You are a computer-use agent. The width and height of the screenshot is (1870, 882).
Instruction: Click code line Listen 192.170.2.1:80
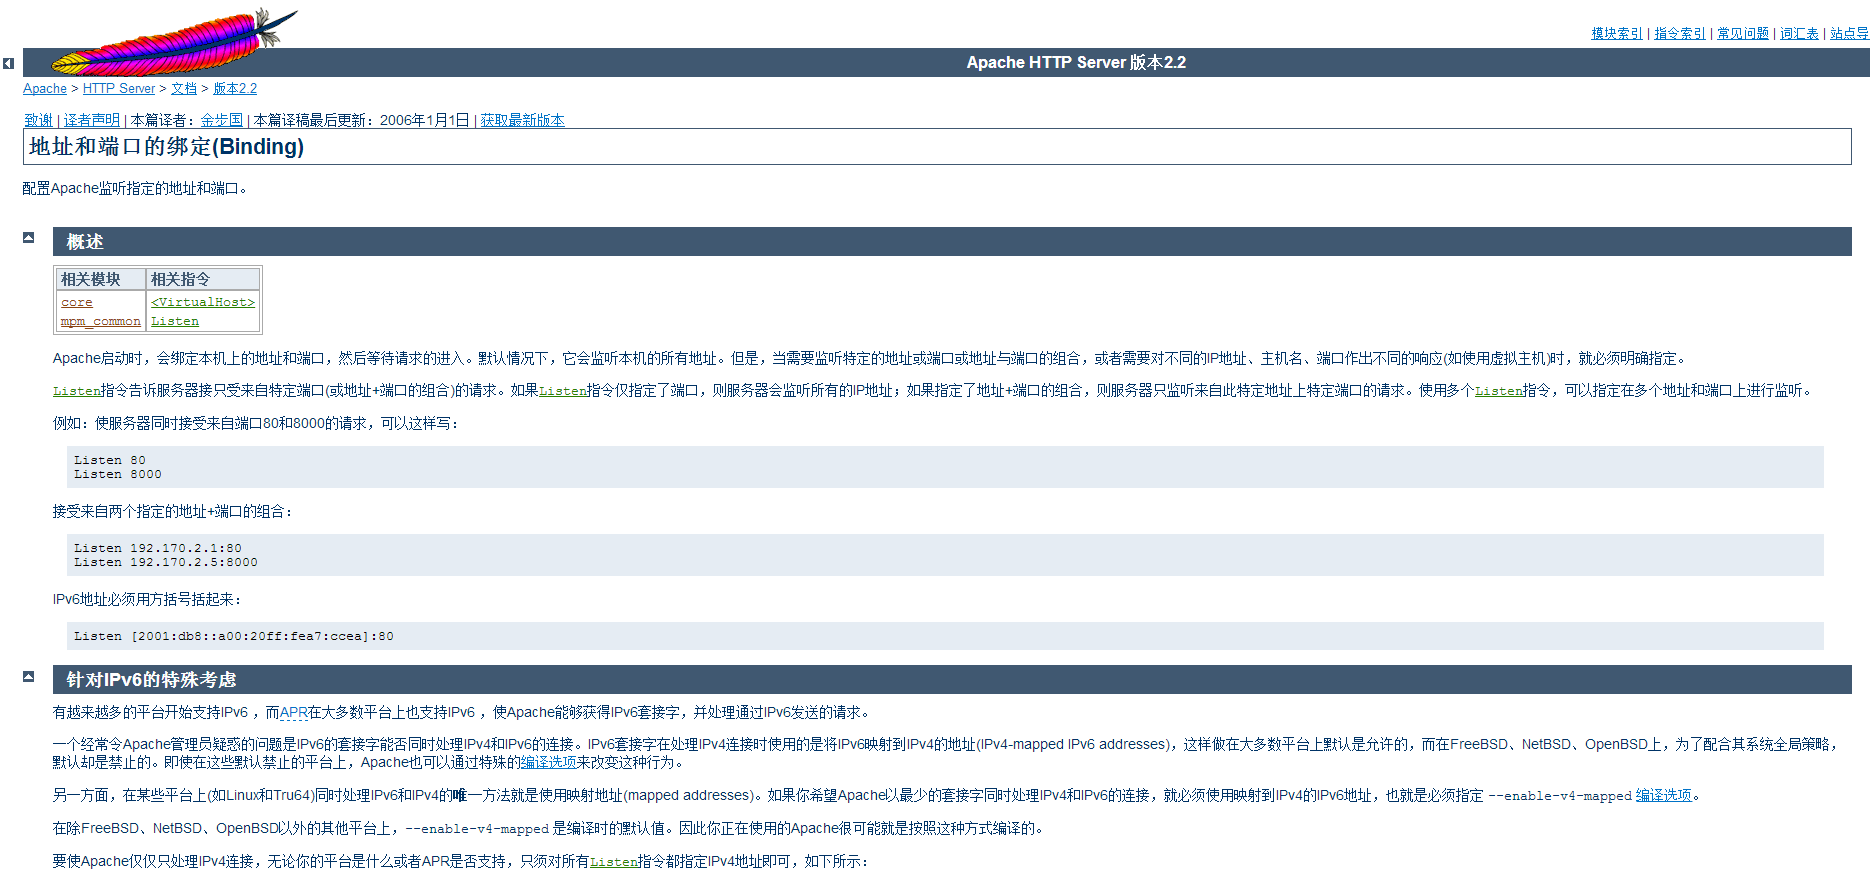click(158, 548)
